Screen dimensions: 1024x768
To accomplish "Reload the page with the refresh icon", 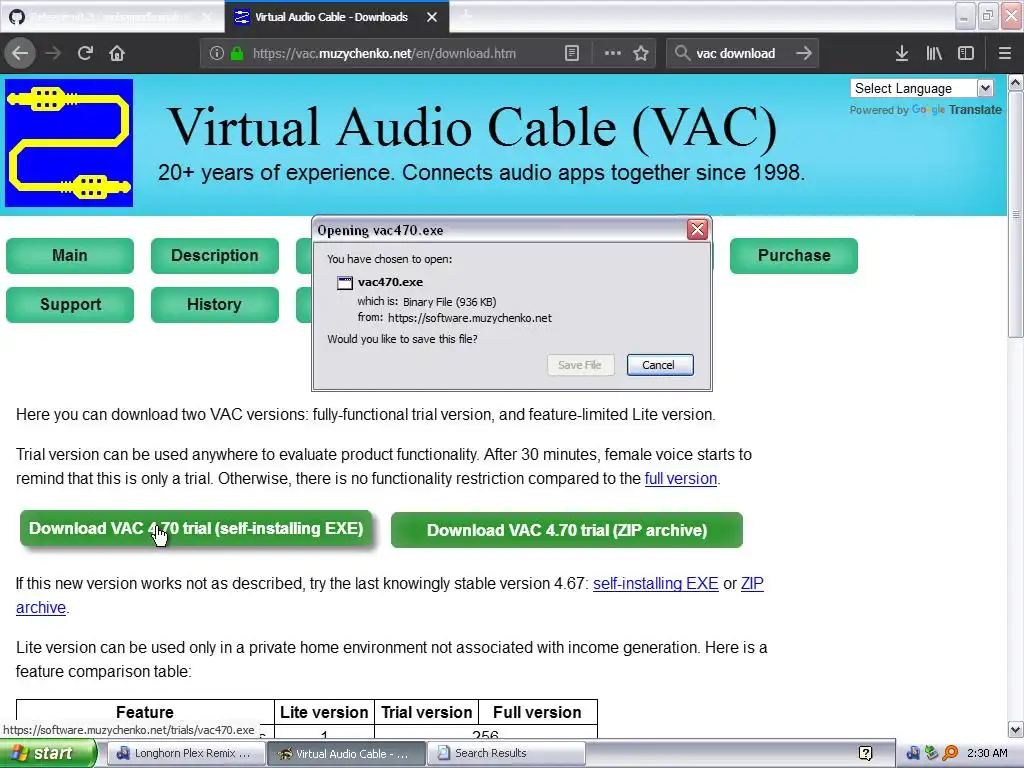I will point(85,53).
